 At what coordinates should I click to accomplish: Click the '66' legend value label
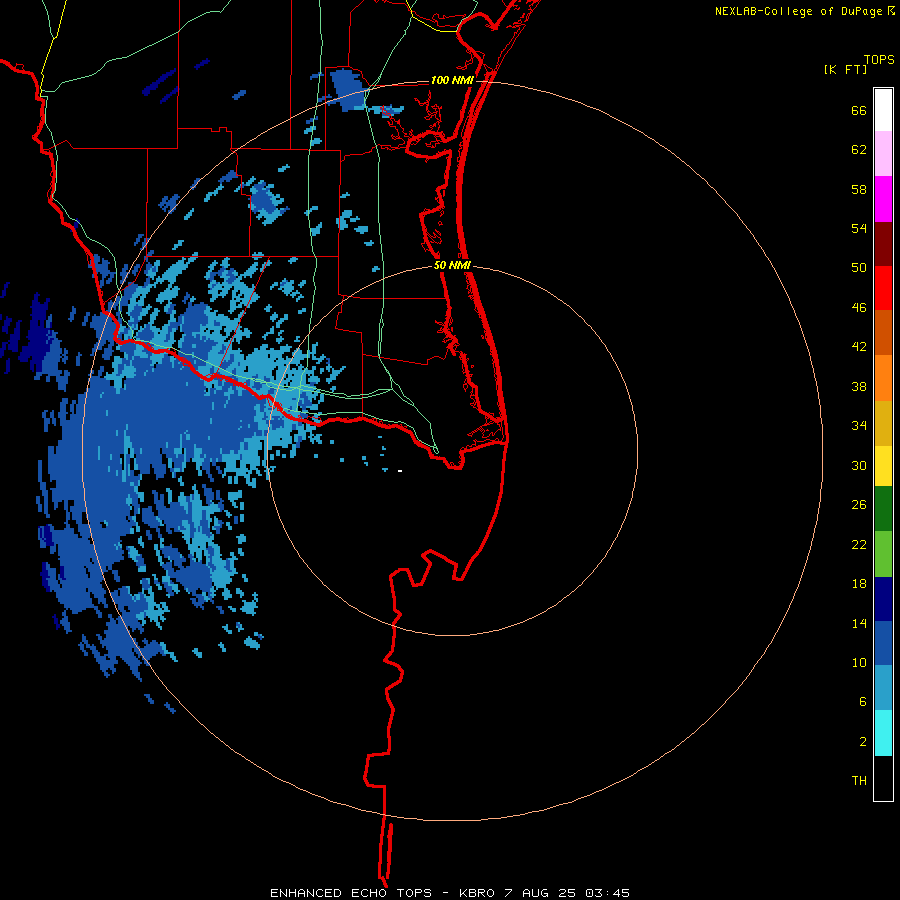[x=859, y=111]
